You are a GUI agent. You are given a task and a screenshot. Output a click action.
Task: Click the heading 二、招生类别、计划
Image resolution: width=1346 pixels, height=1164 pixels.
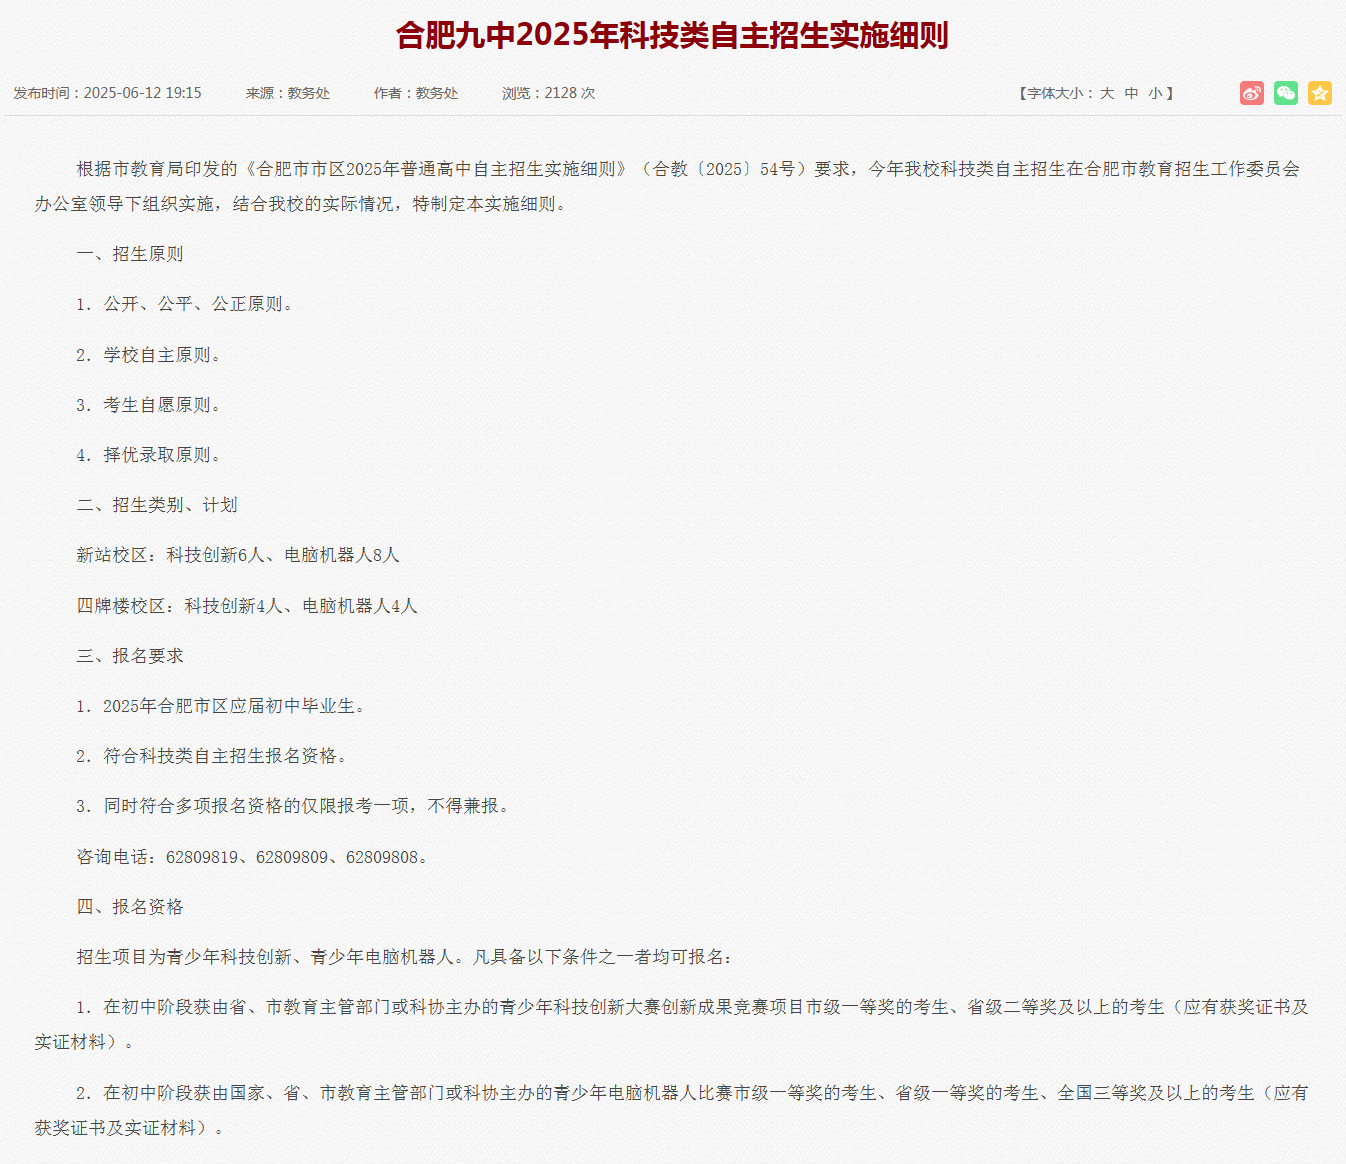[x=157, y=505]
